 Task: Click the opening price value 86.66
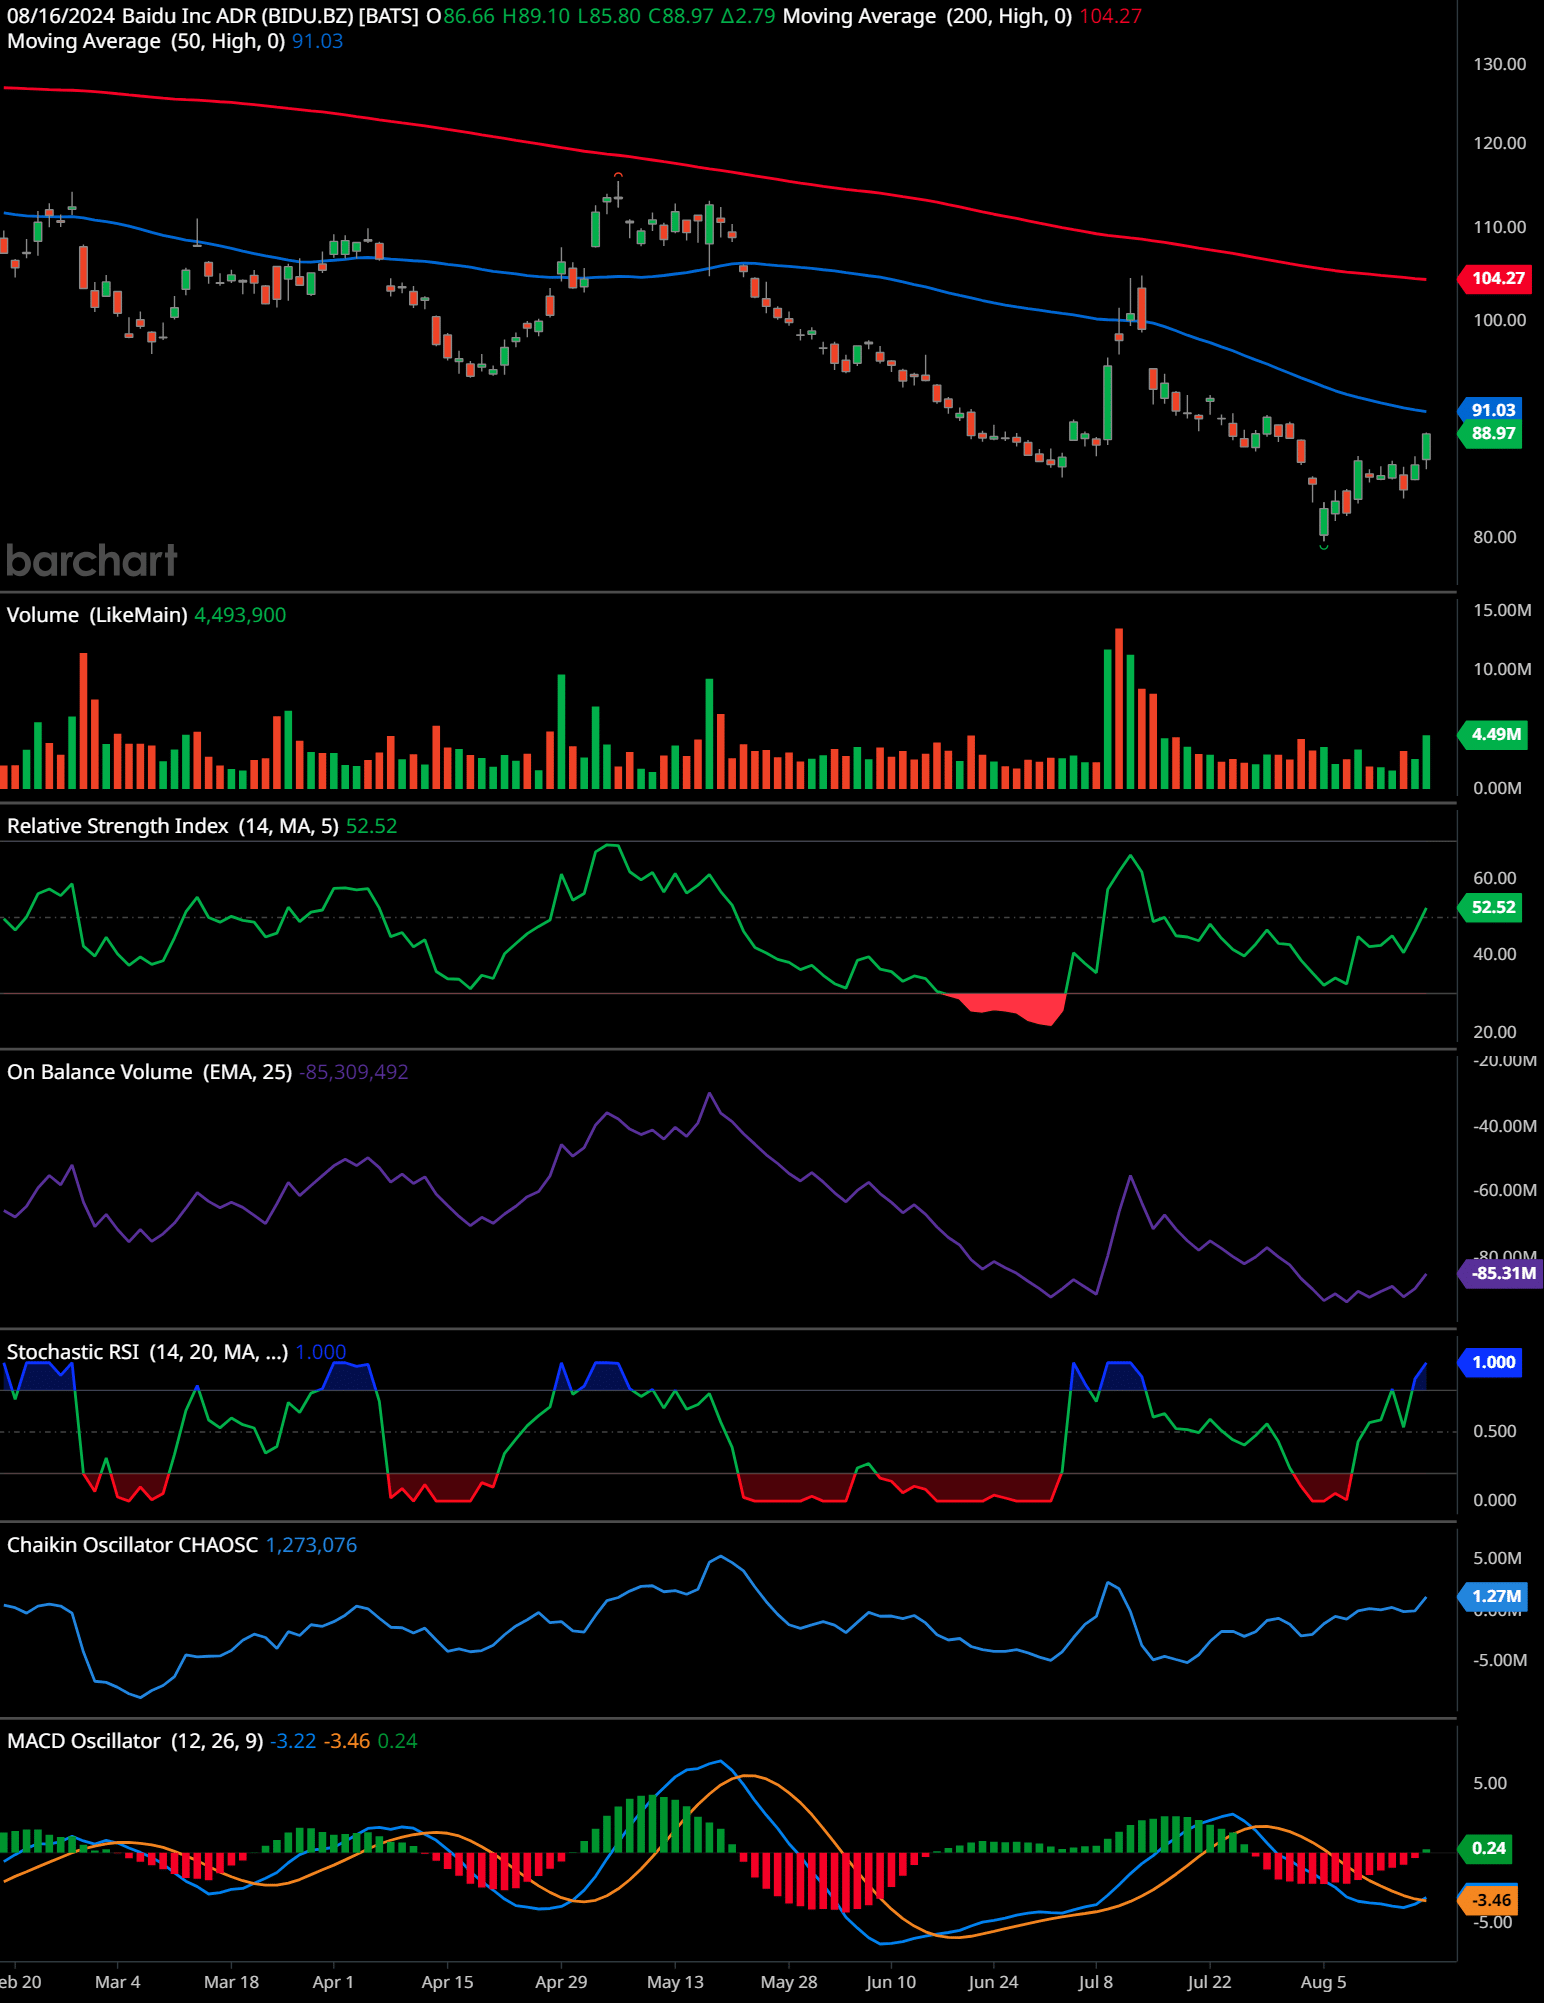[x=469, y=16]
